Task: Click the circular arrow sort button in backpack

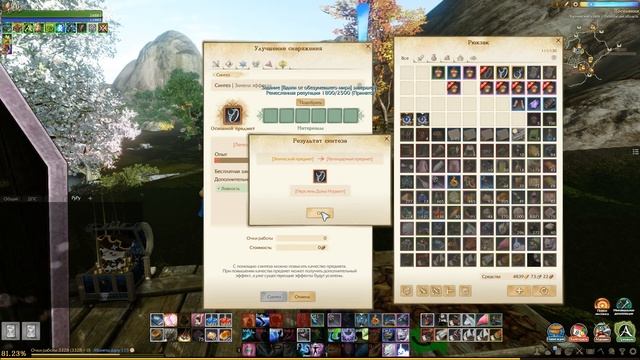Action: click(x=544, y=291)
